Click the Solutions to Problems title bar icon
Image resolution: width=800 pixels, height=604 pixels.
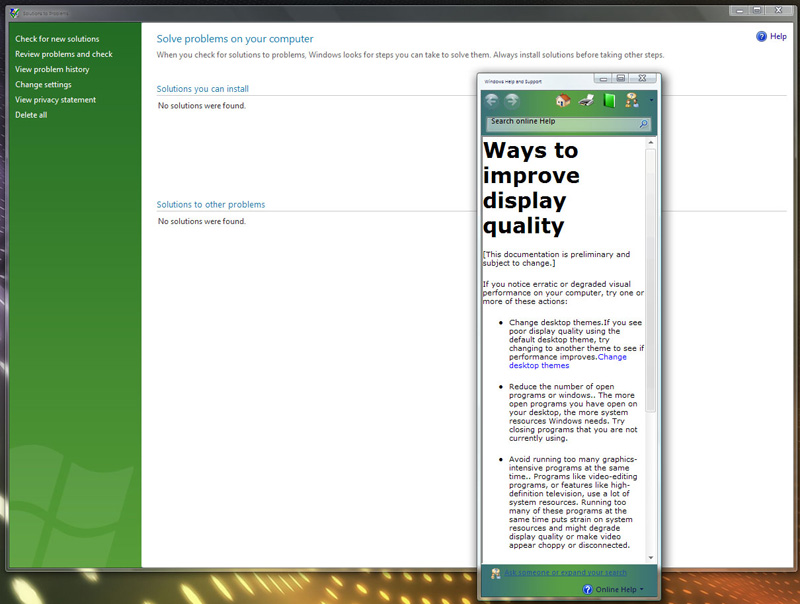pos(14,13)
